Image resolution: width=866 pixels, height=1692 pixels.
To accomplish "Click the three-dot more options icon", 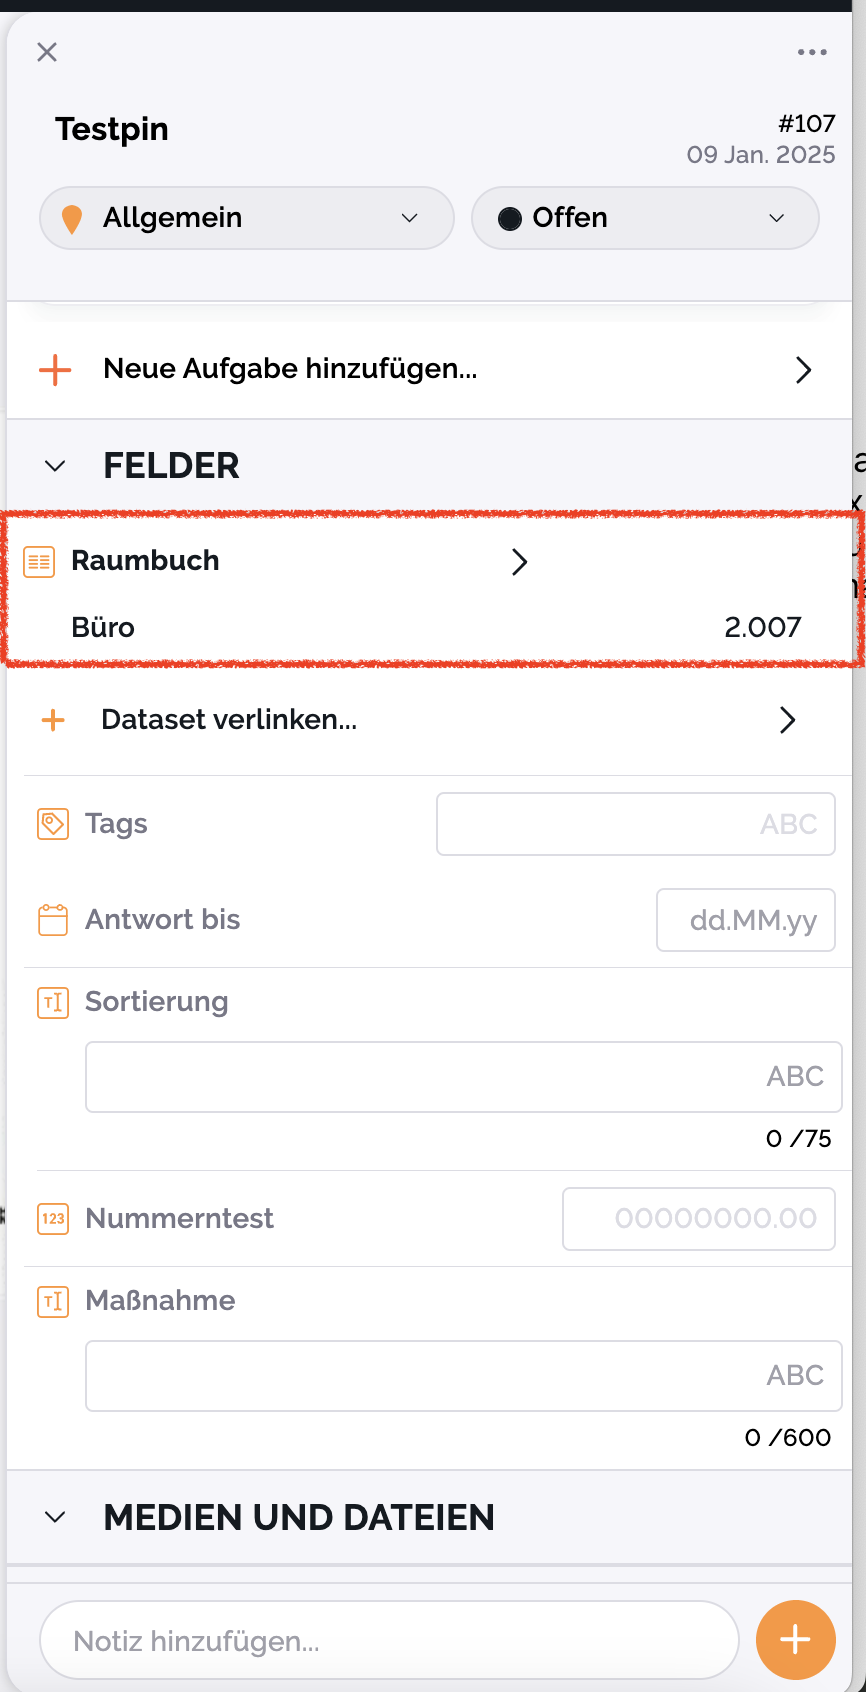I will [812, 52].
